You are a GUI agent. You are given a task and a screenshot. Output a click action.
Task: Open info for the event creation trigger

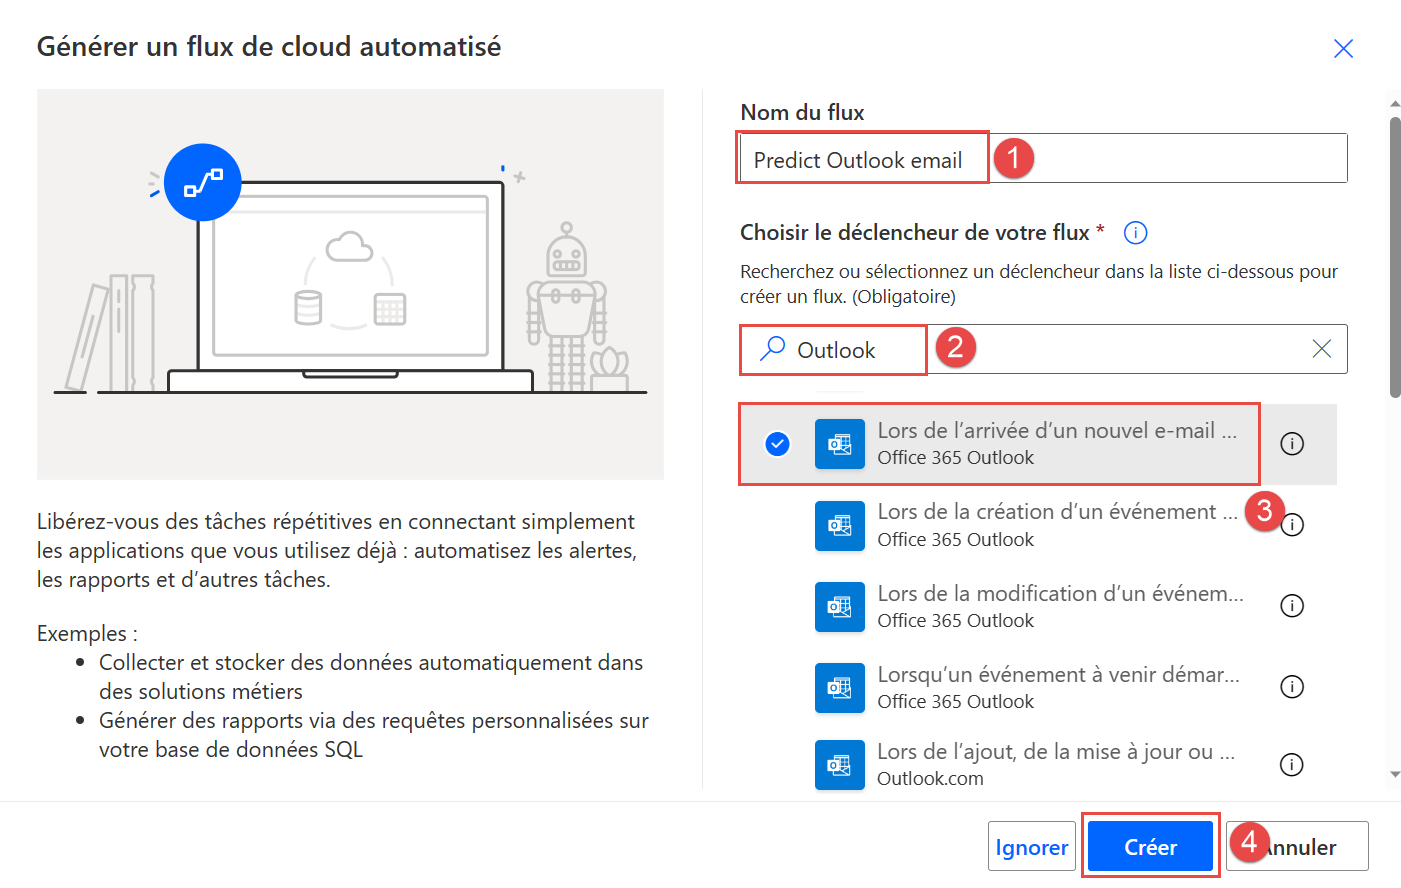1292,524
